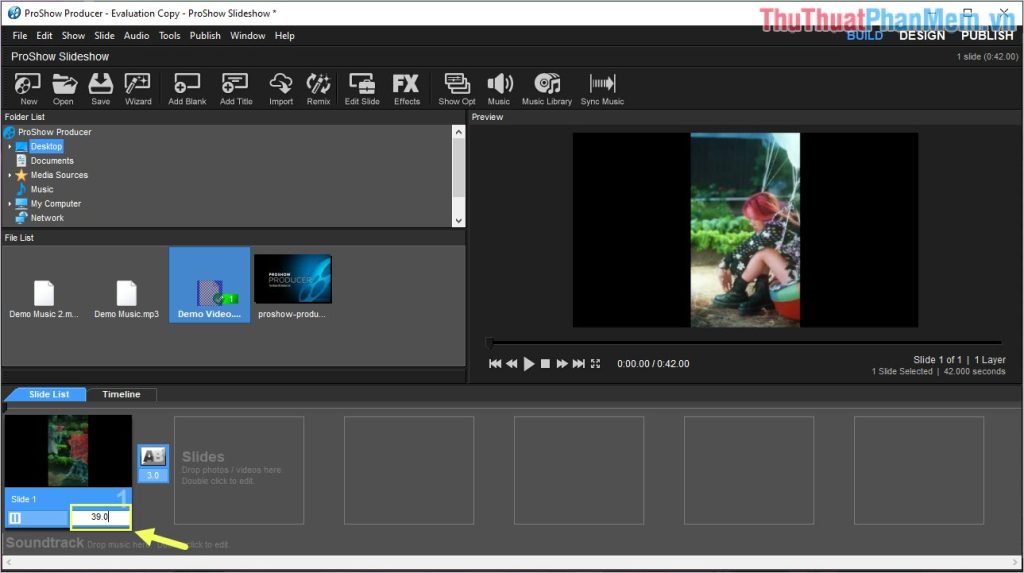1024x573 pixels.
Task: Jump to end of preview
Action: 579,364
